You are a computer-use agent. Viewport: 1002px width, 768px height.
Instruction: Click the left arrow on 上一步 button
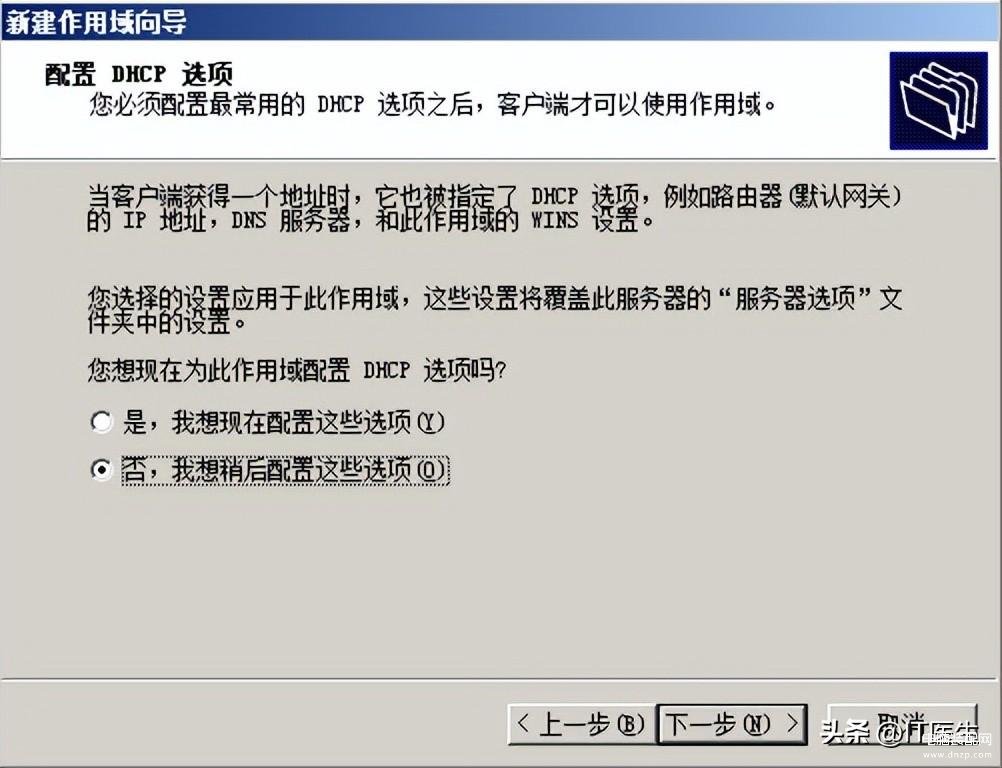click(x=523, y=724)
